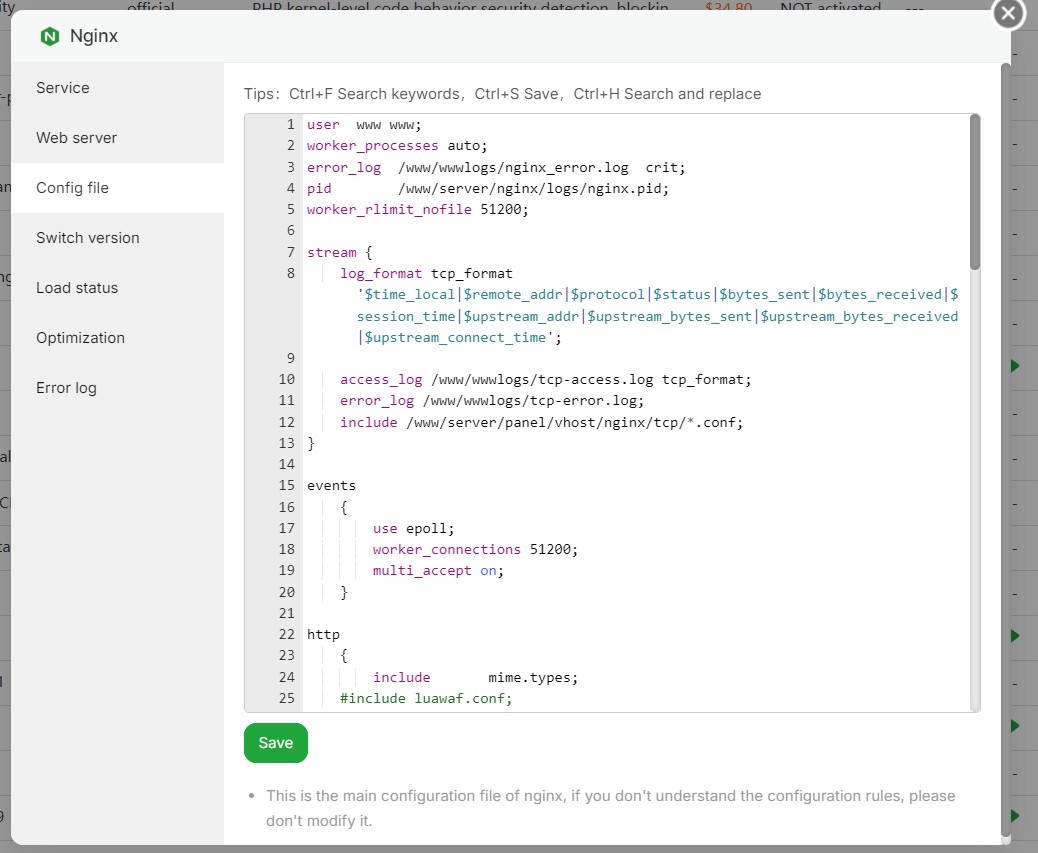Click the '$upstream_connect_time' wrapped line
1038x853 pixels.
pyautogui.click(x=459, y=337)
